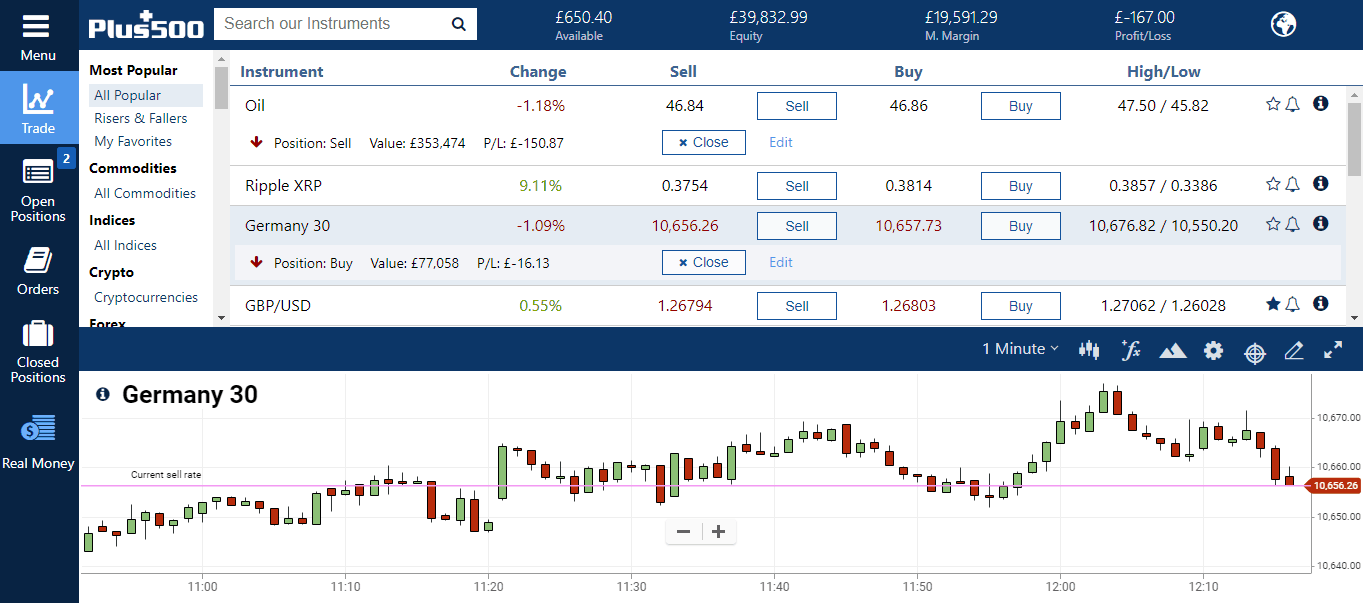Set alert bell for GBP/USD
The image size is (1363, 603).
[1292, 304]
